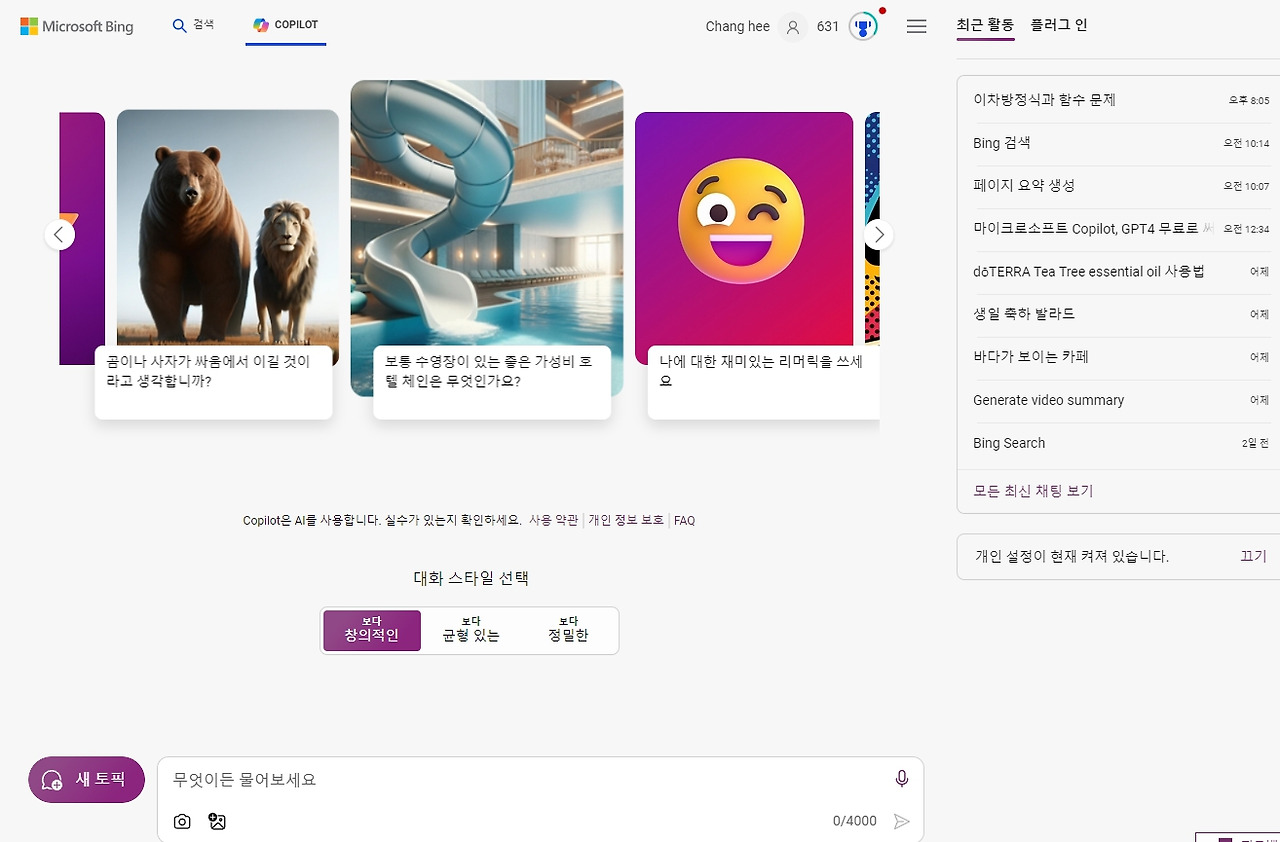Select the winking emoji image card
The height and width of the screenshot is (842, 1280).
point(744,229)
